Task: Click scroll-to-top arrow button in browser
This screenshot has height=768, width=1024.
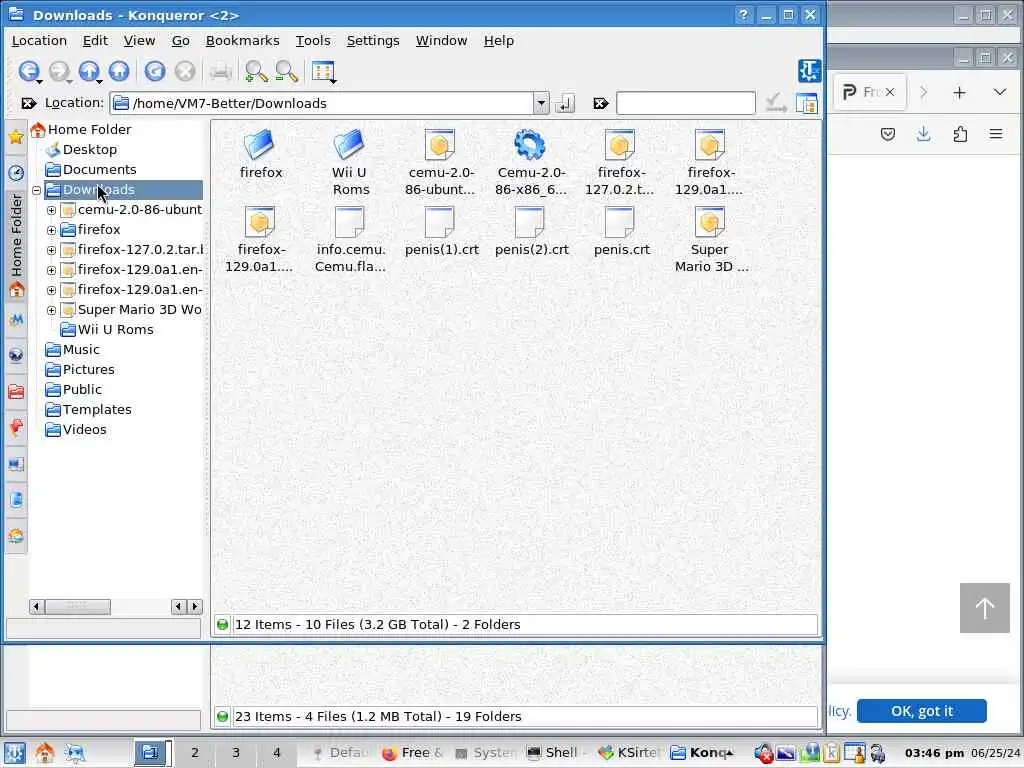Action: 985,608
